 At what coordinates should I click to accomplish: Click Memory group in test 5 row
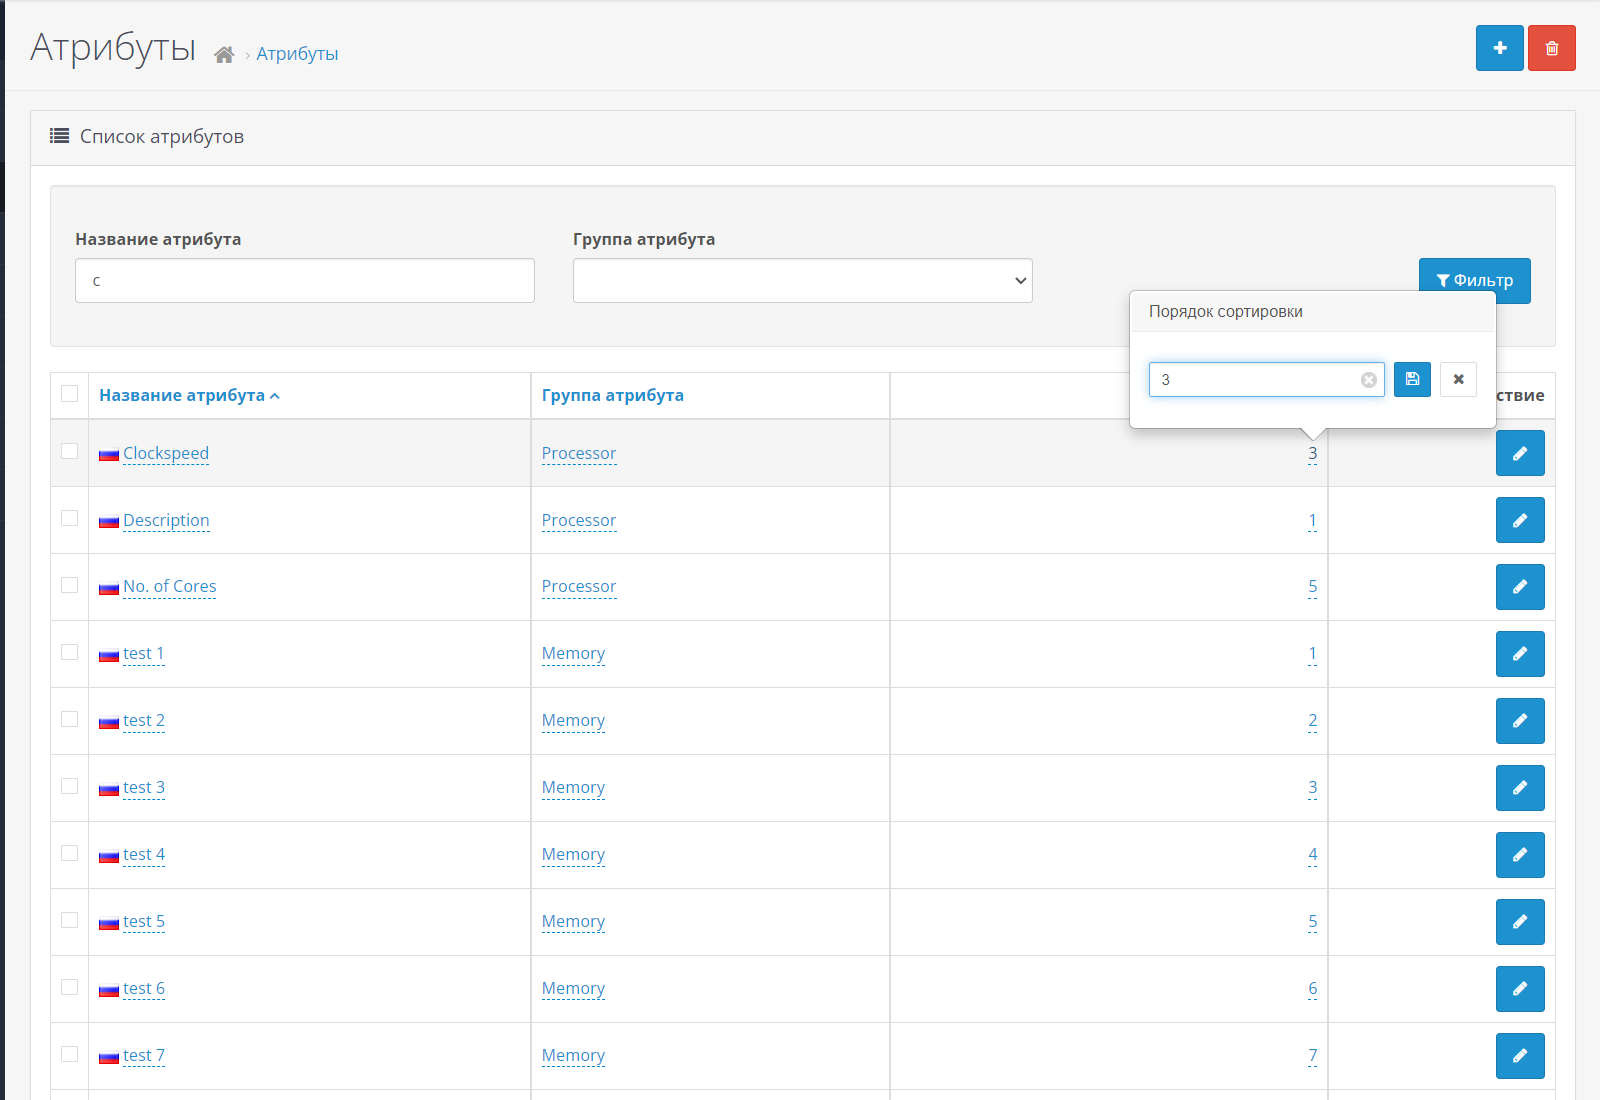tap(573, 921)
